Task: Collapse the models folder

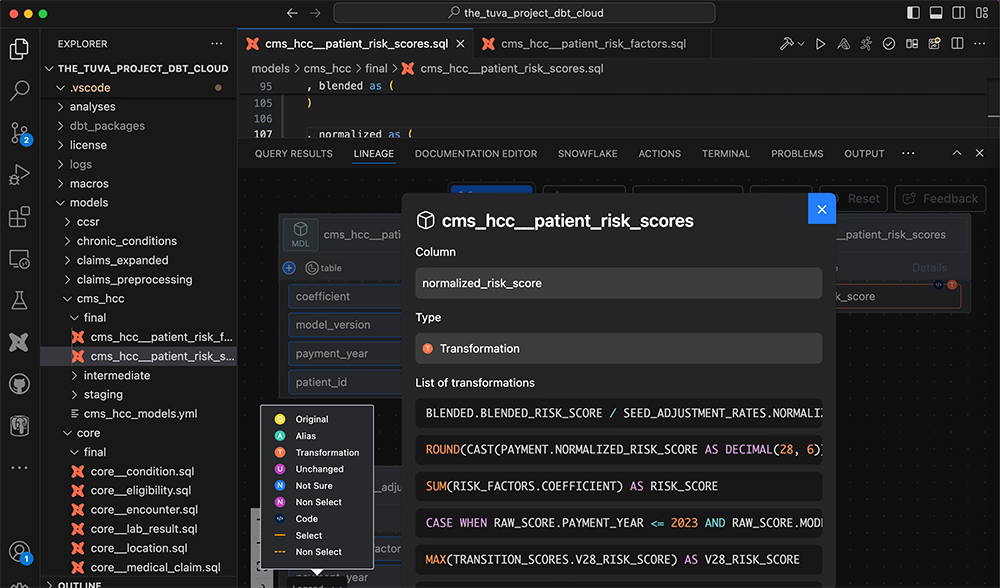Action: (88, 203)
